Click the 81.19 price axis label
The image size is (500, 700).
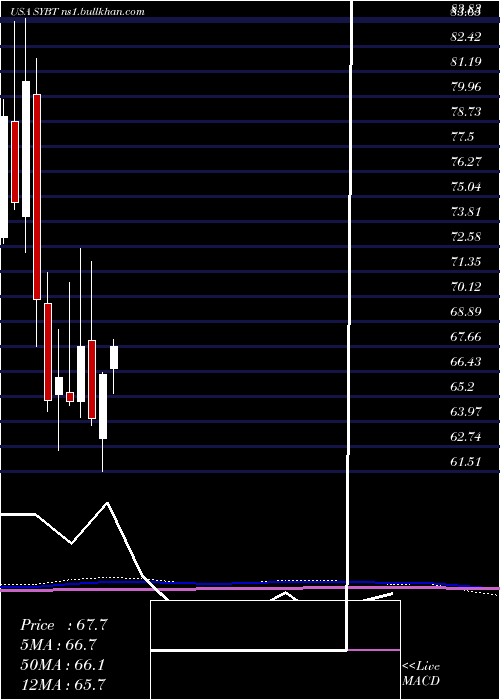466,62
